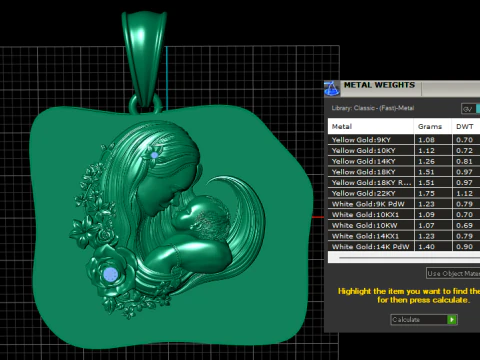Click the 1.26 grams value
This screenshot has height=360, width=480.
coord(426,161)
